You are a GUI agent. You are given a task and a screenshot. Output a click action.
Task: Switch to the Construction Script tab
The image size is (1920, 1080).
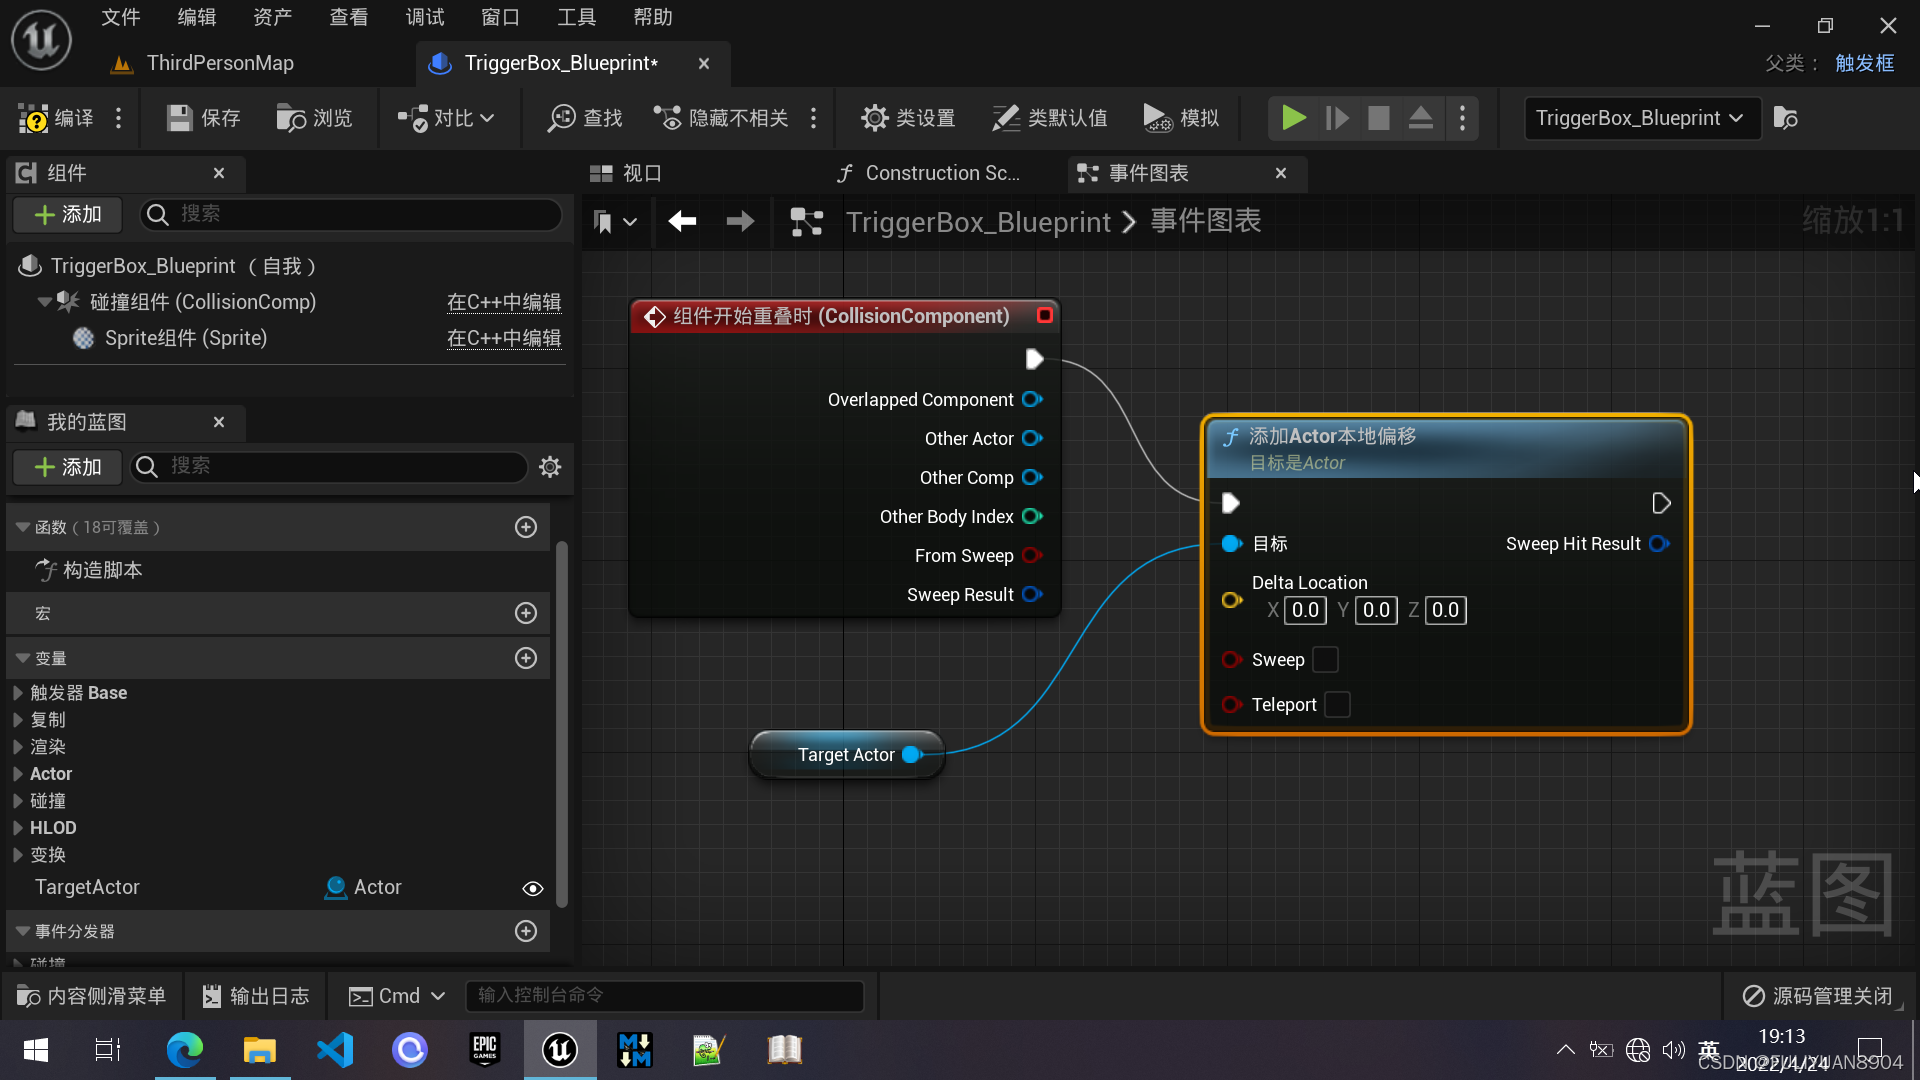[x=930, y=173]
